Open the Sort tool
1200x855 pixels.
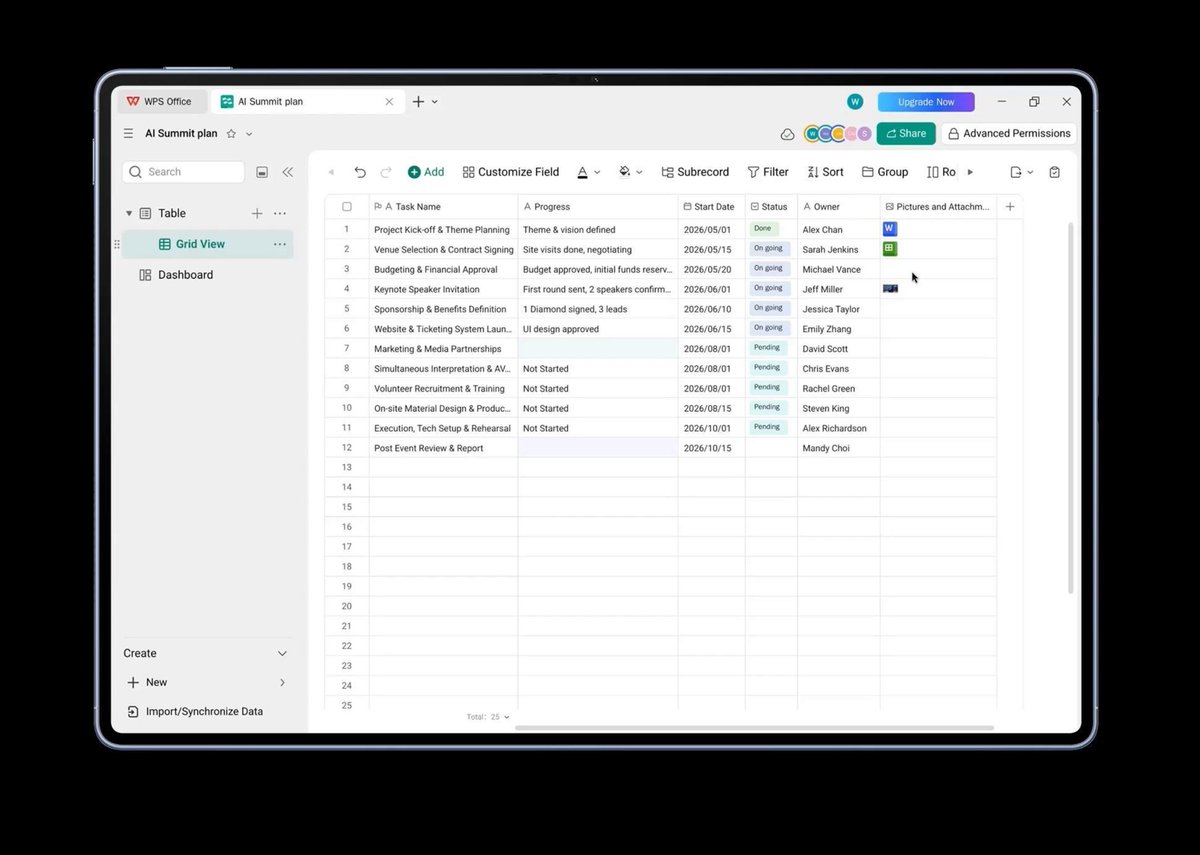[x=826, y=172]
